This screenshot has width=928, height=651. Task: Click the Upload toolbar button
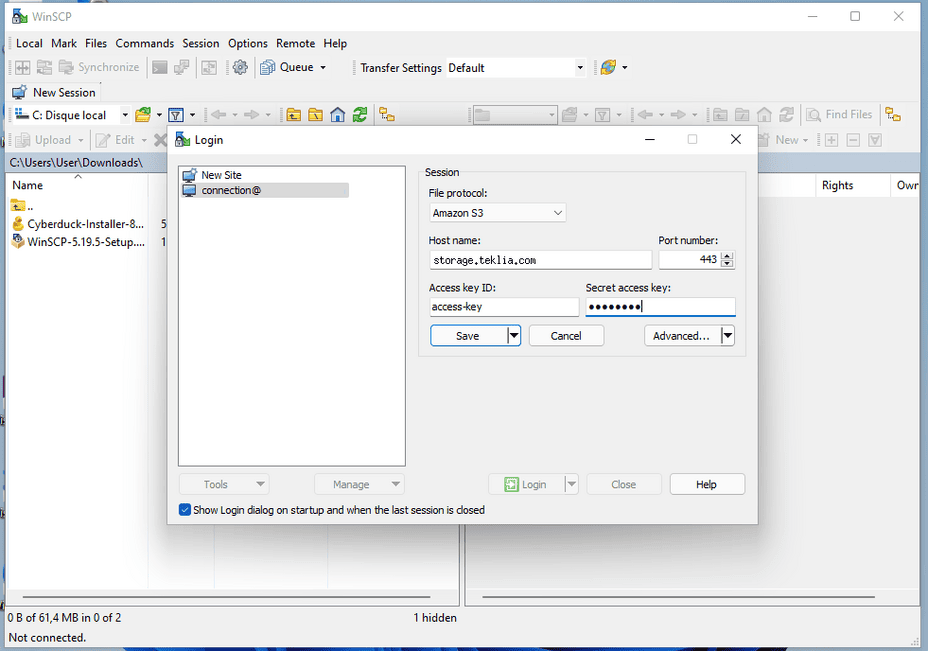click(43, 140)
